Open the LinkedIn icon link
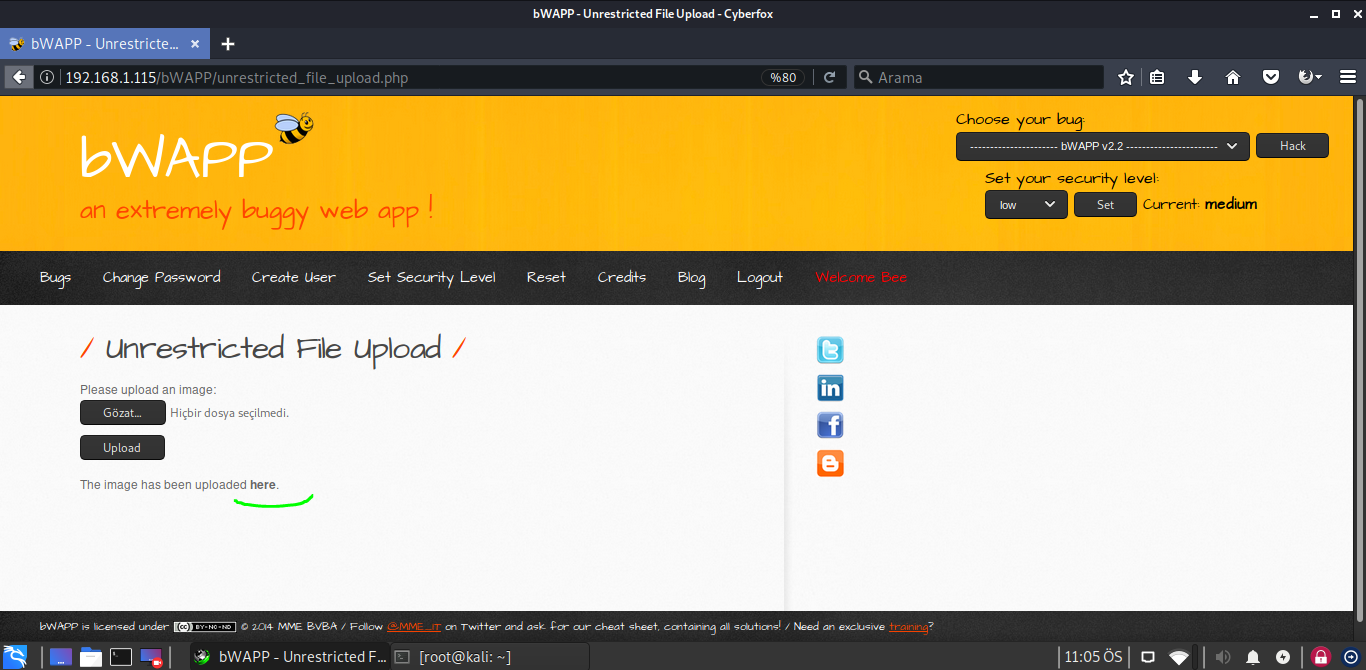The width and height of the screenshot is (1366, 670). pyautogui.click(x=830, y=388)
